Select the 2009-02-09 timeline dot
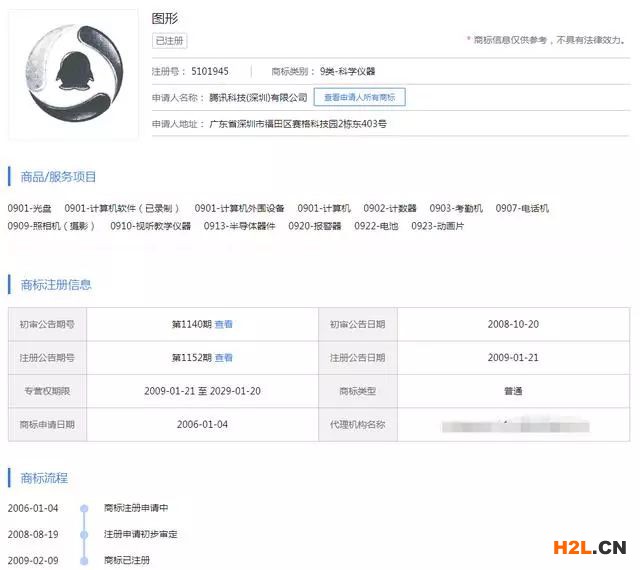The image size is (640, 570). tap(85, 560)
